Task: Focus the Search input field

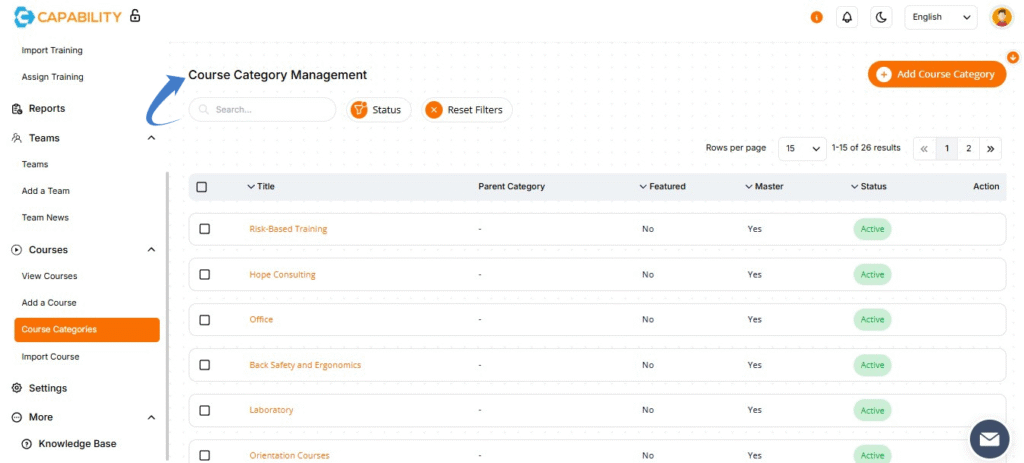Action: [x=263, y=110]
